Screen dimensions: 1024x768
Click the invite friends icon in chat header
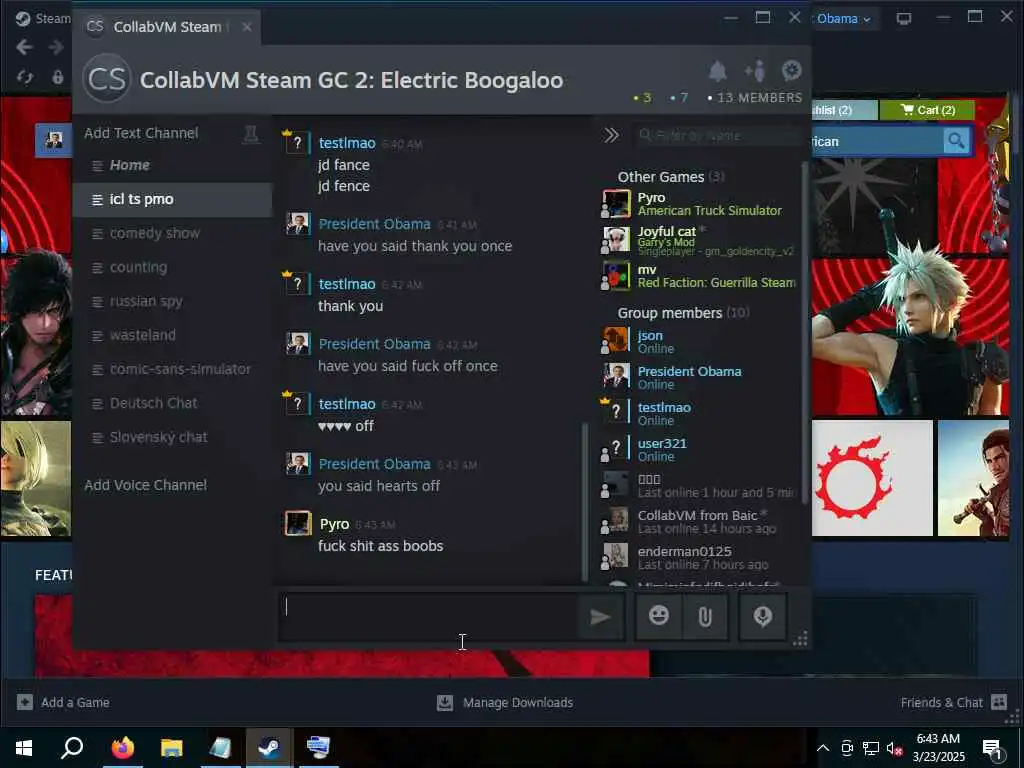point(755,71)
